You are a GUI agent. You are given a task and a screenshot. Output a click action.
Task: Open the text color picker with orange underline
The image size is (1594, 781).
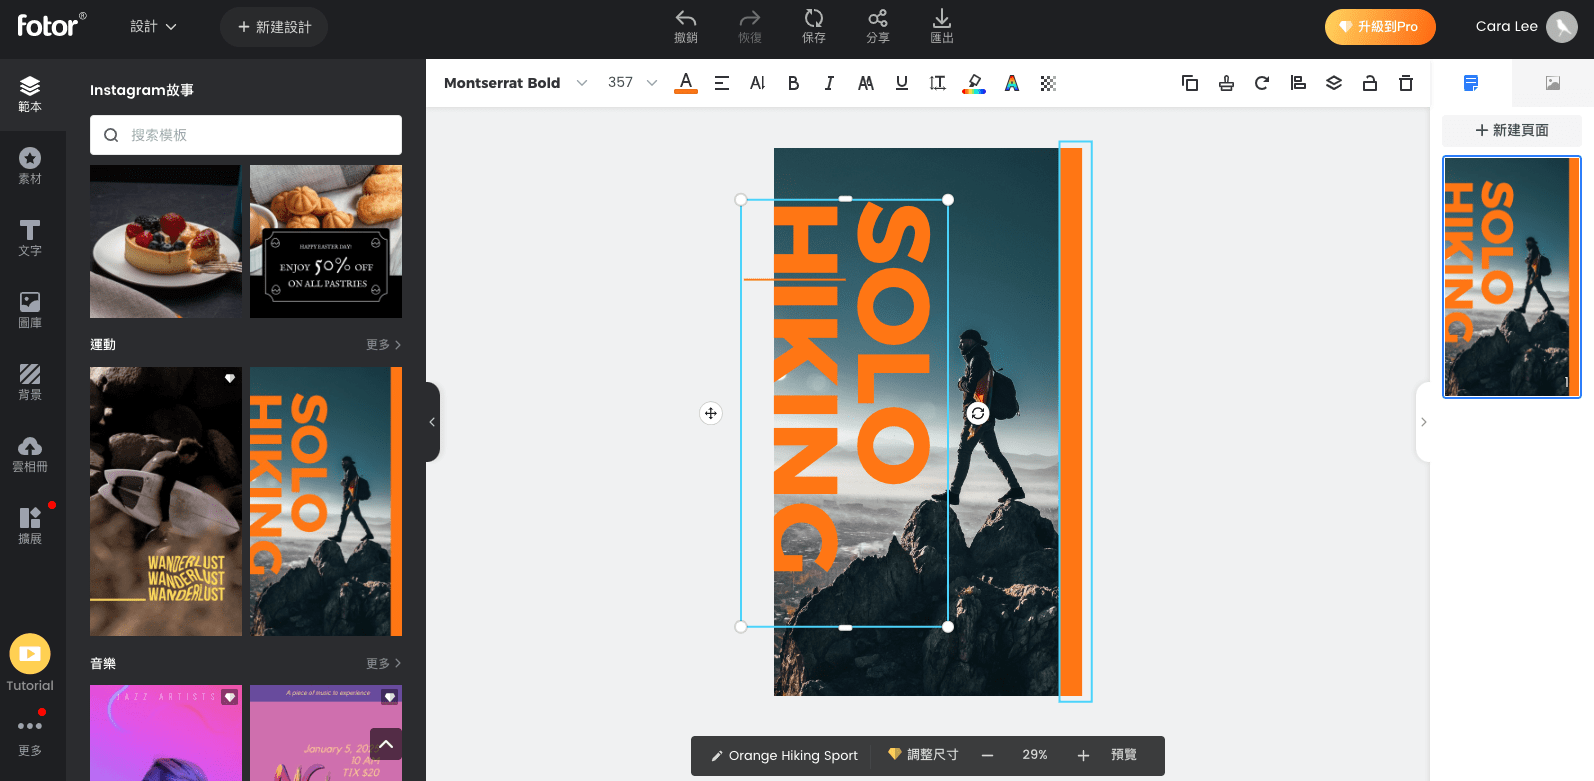pos(686,83)
